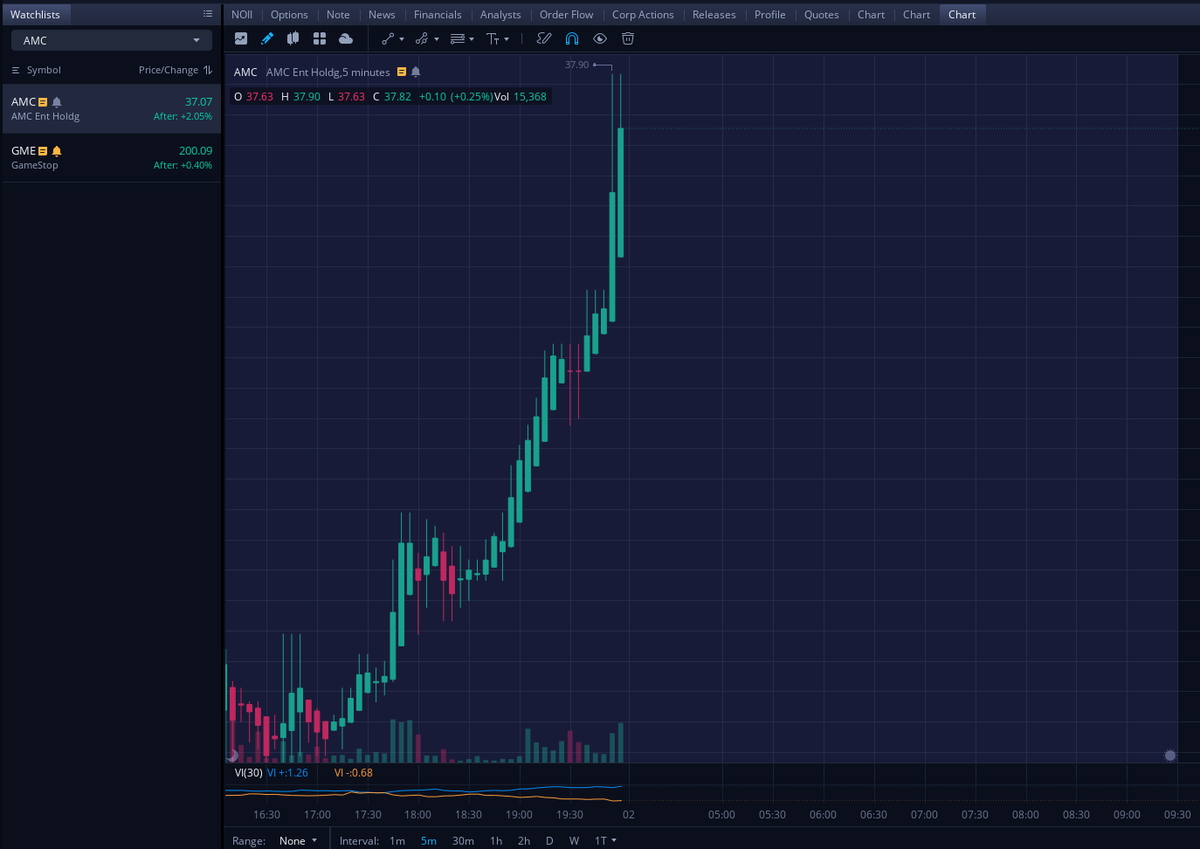Toggle the yellow alert bell on GME row
The width and height of the screenshot is (1200, 849).
click(x=57, y=151)
